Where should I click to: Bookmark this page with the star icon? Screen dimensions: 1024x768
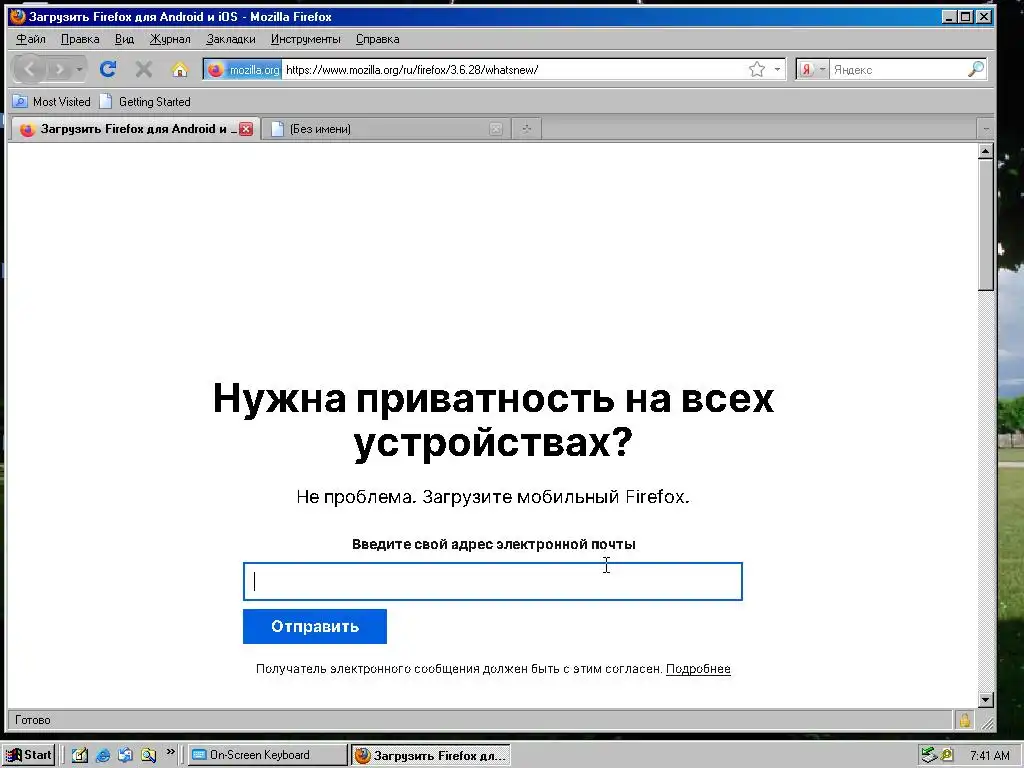click(x=757, y=69)
